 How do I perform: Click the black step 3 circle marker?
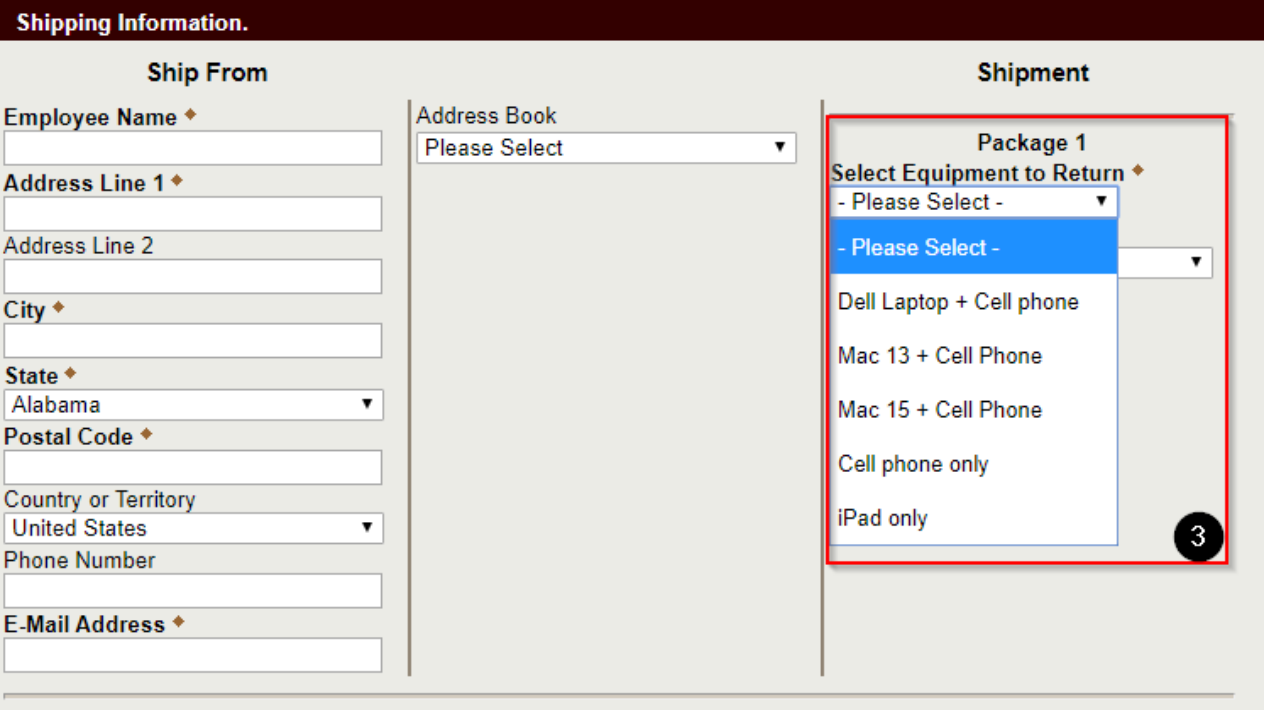(x=1197, y=537)
